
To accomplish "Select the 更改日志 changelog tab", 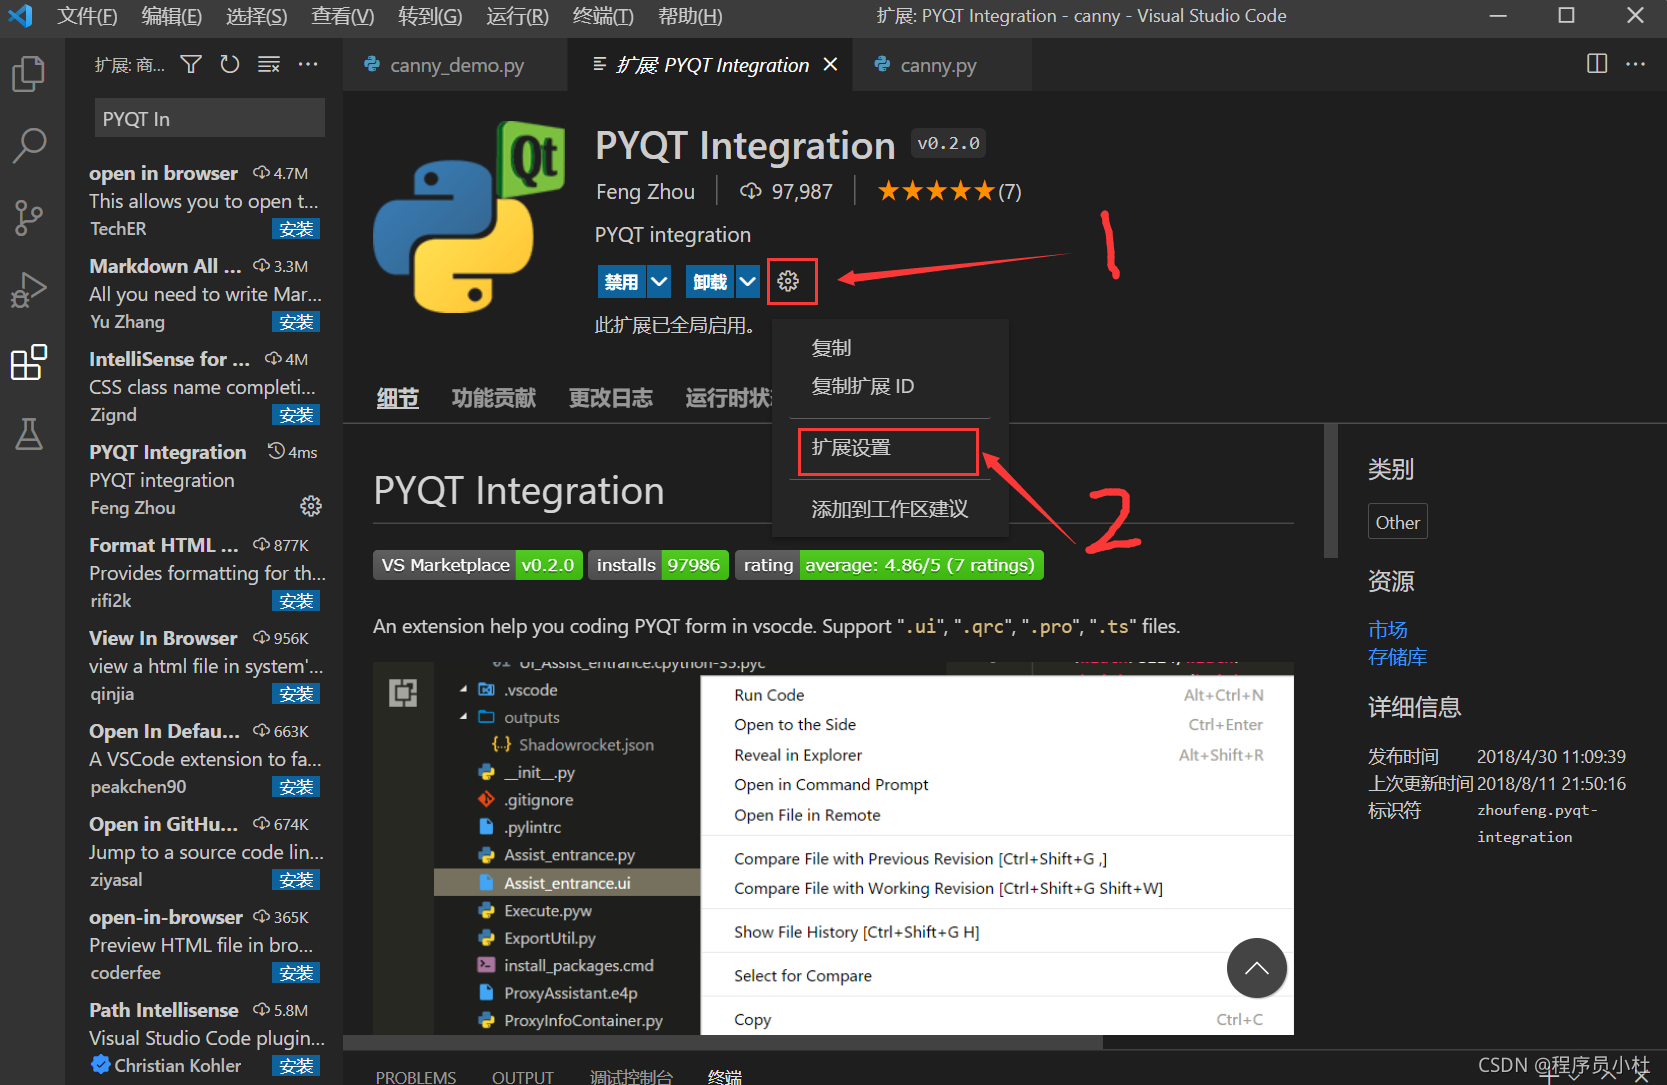I will click(611, 398).
